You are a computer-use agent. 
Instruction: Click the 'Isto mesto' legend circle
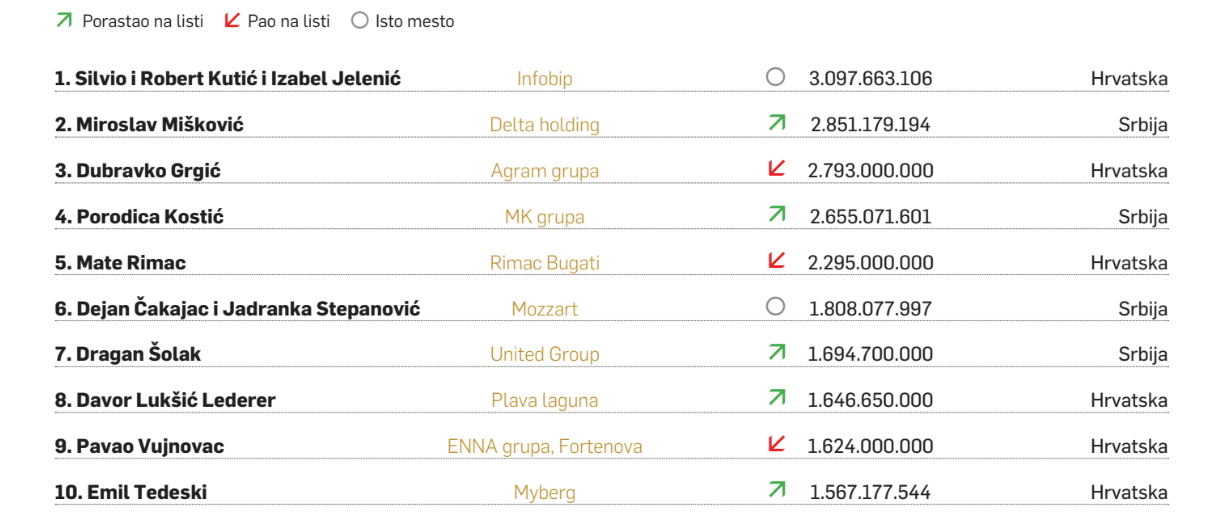[x=360, y=20]
